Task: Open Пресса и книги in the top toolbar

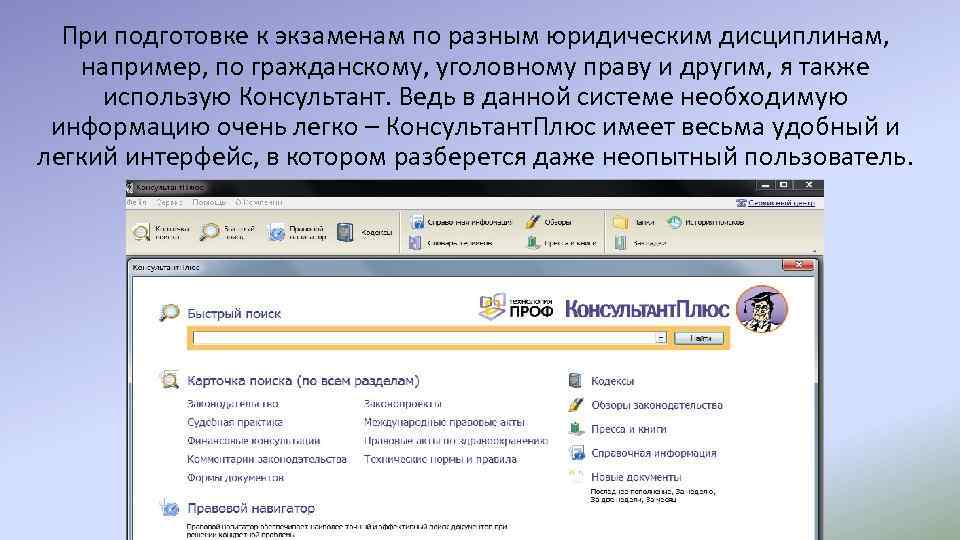Action: point(561,243)
